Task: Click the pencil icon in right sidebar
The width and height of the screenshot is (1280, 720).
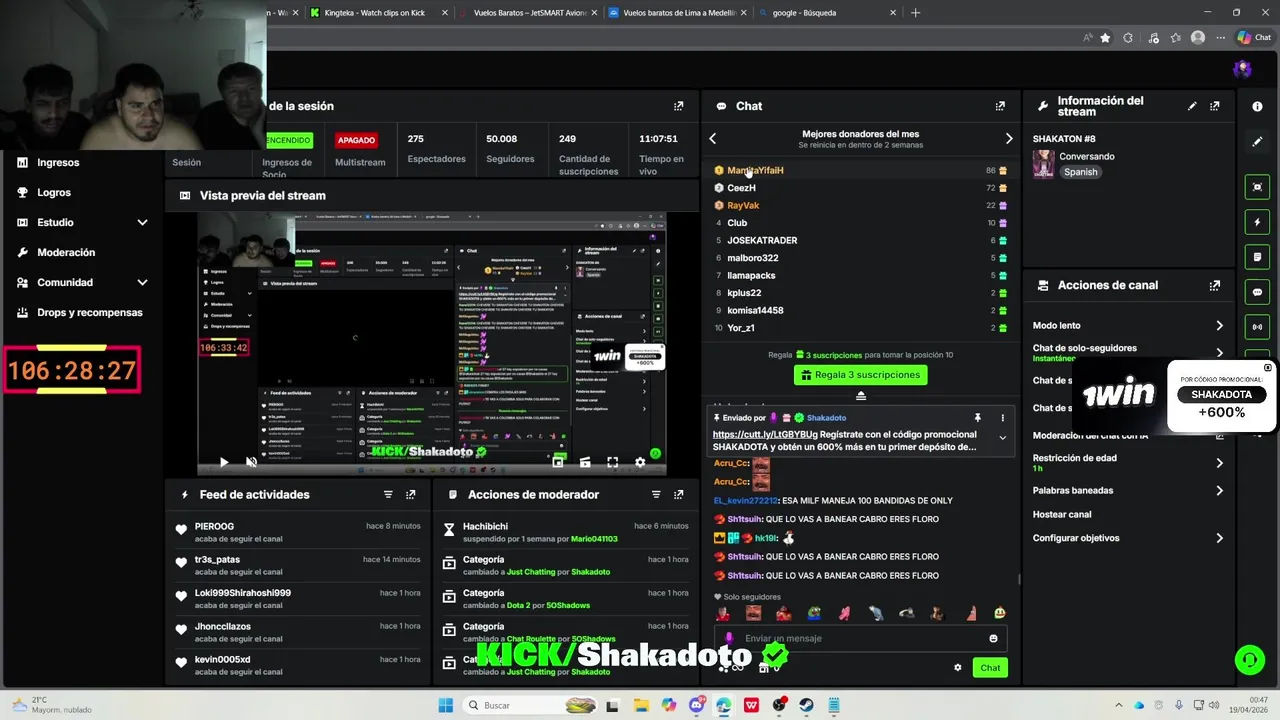Action: (x=1257, y=142)
